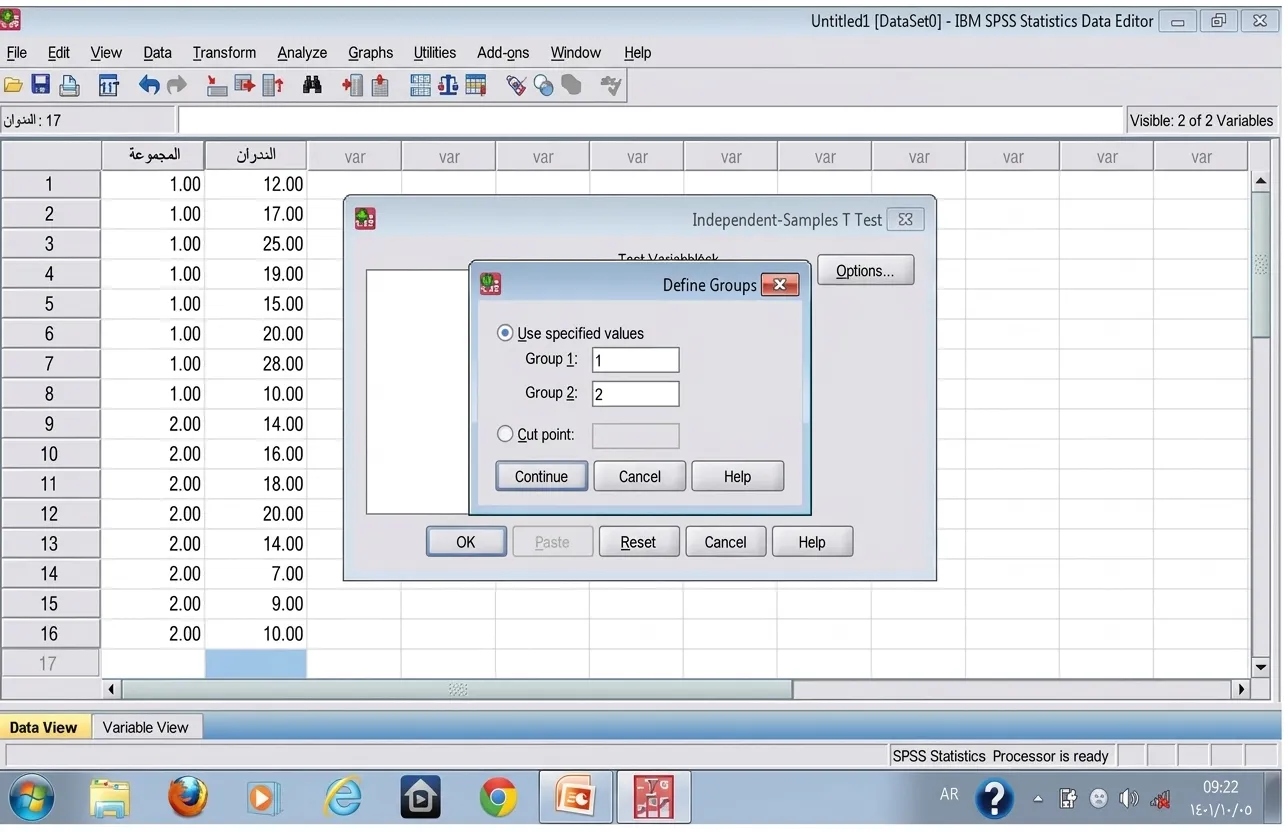
Task: Close the Define Groups dialog
Action: coord(780,285)
